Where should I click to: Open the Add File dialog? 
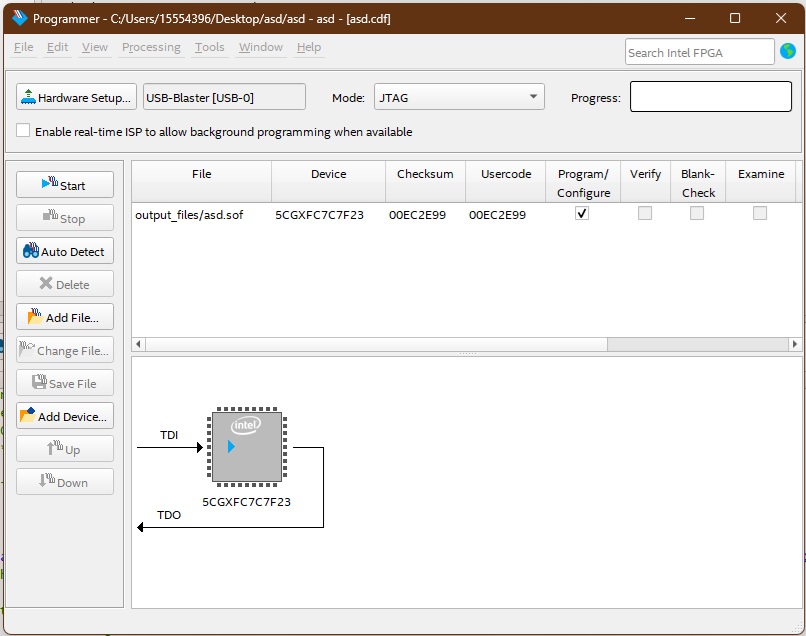point(65,317)
